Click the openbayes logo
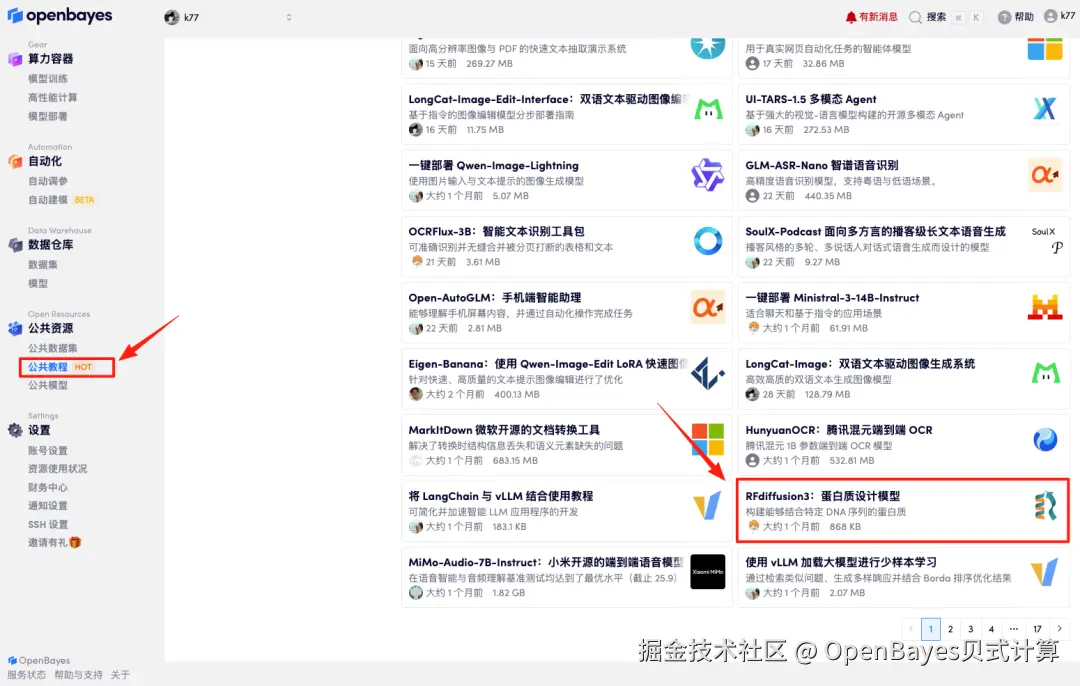 [x=59, y=15]
